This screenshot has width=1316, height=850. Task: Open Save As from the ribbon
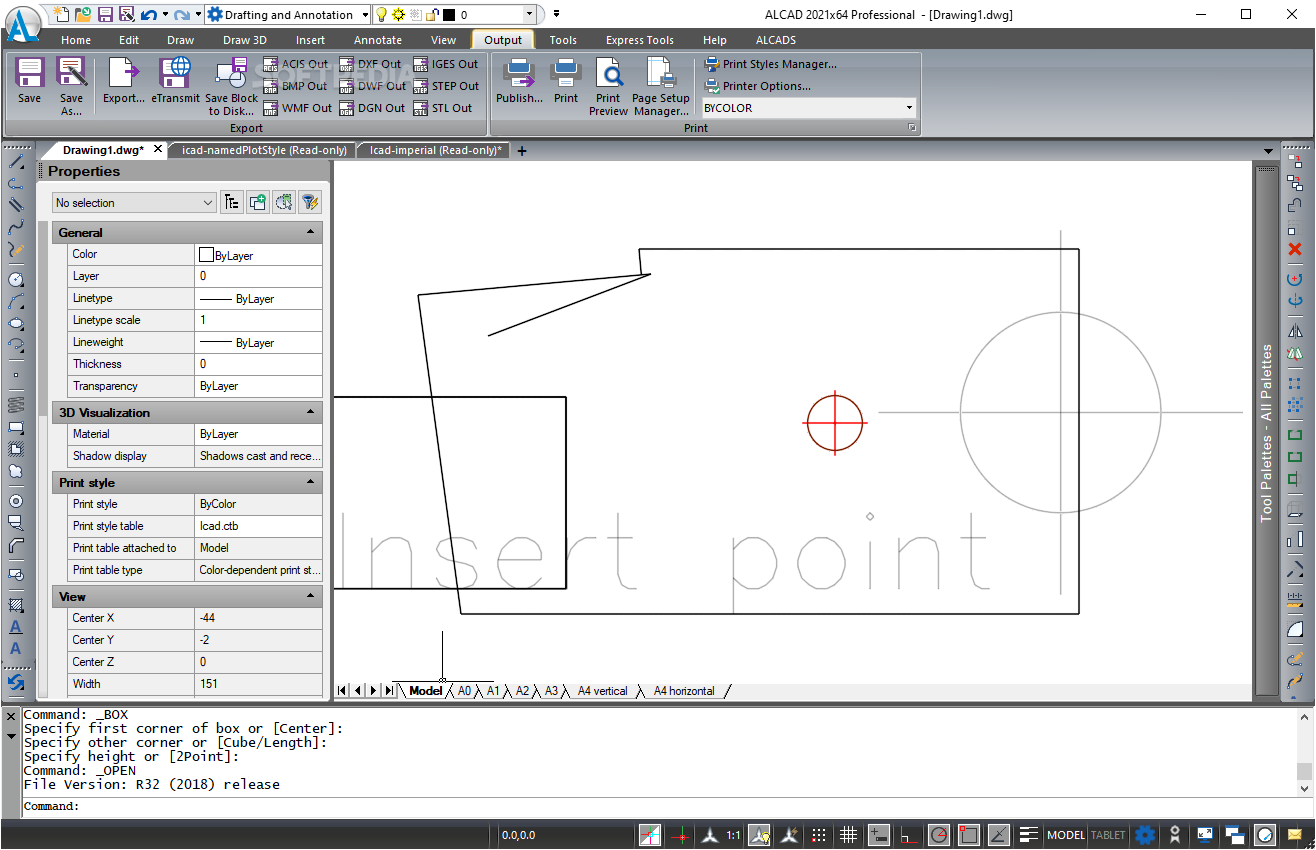coord(71,86)
